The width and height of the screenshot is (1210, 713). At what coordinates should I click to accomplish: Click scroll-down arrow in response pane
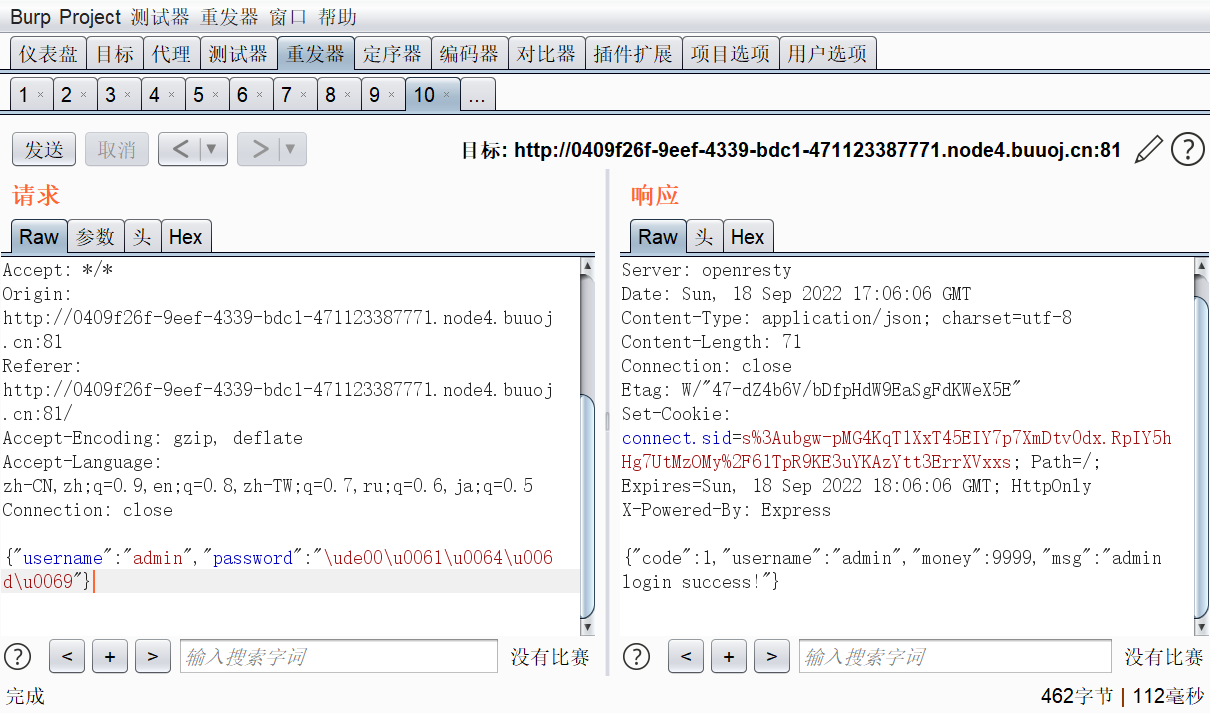click(1202, 626)
